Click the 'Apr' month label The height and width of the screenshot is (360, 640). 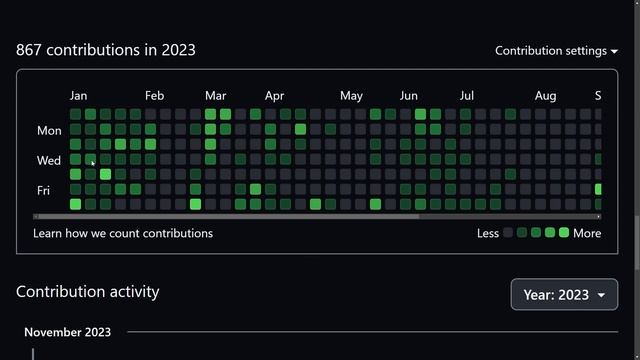tap(274, 96)
